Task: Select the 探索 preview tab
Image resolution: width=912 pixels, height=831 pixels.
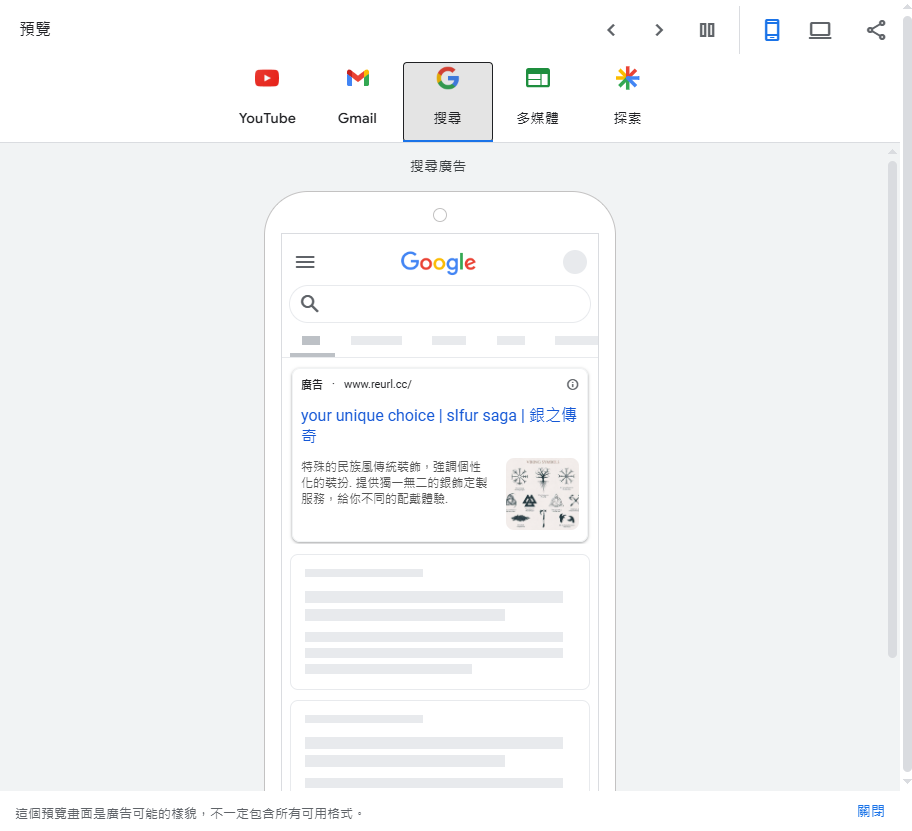Action: point(627,97)
